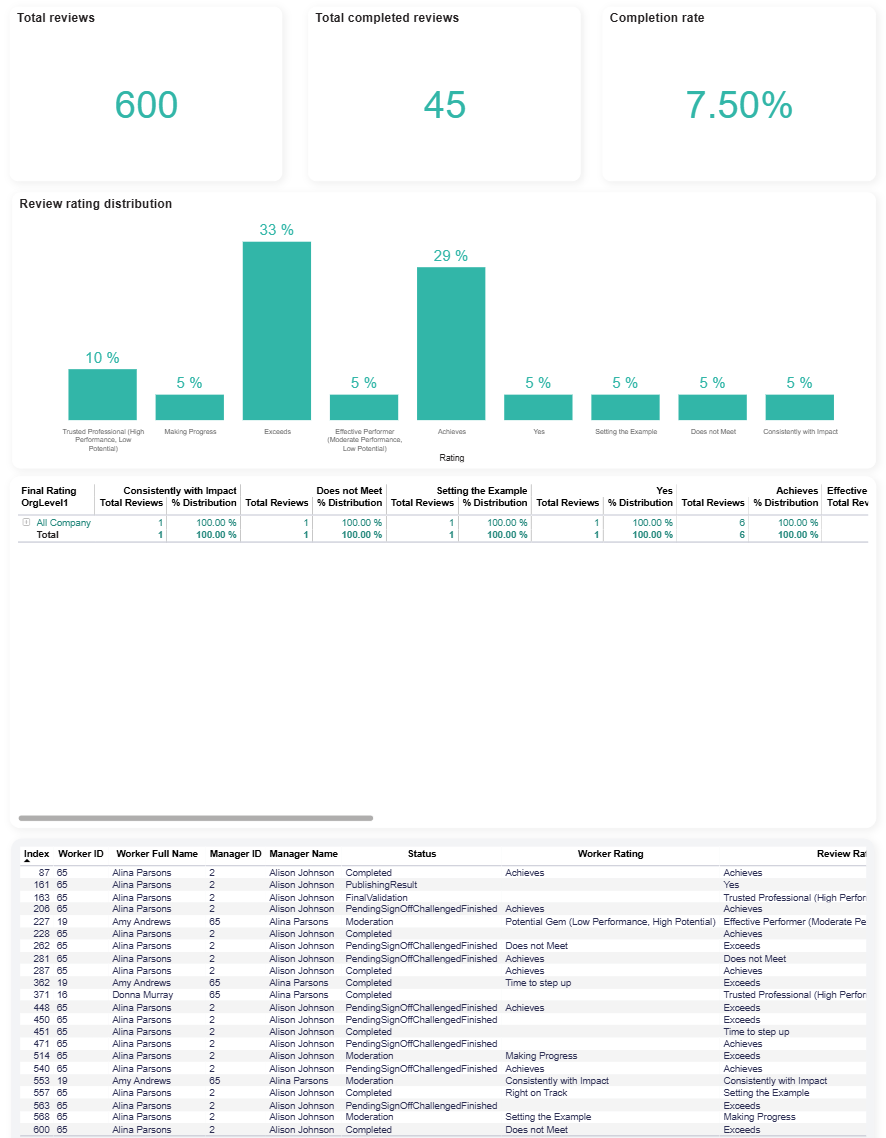
Task: Click the Does not Meet bar
Action: (x=711, y=407)
